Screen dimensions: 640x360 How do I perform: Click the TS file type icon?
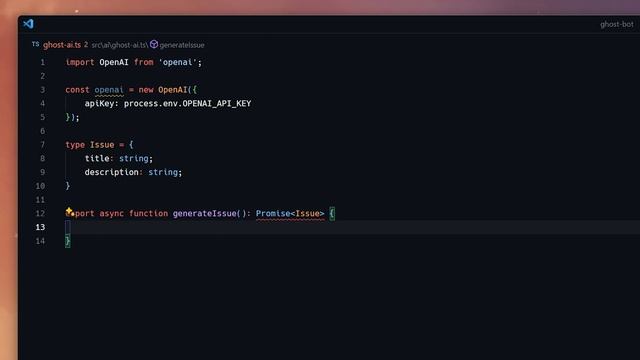36,44
